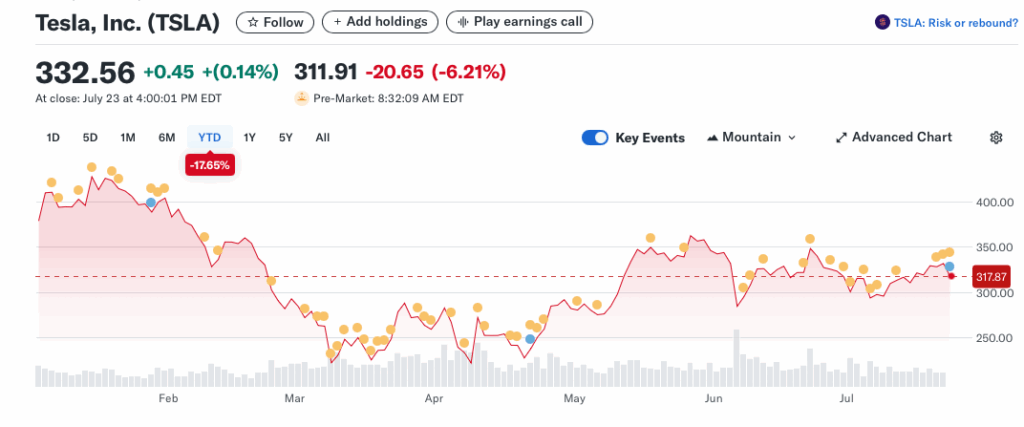Screen dimensions: 1024x427
Task: Click the expand arrows icon for Advanced Chart
Action: [x=841, y=138]
